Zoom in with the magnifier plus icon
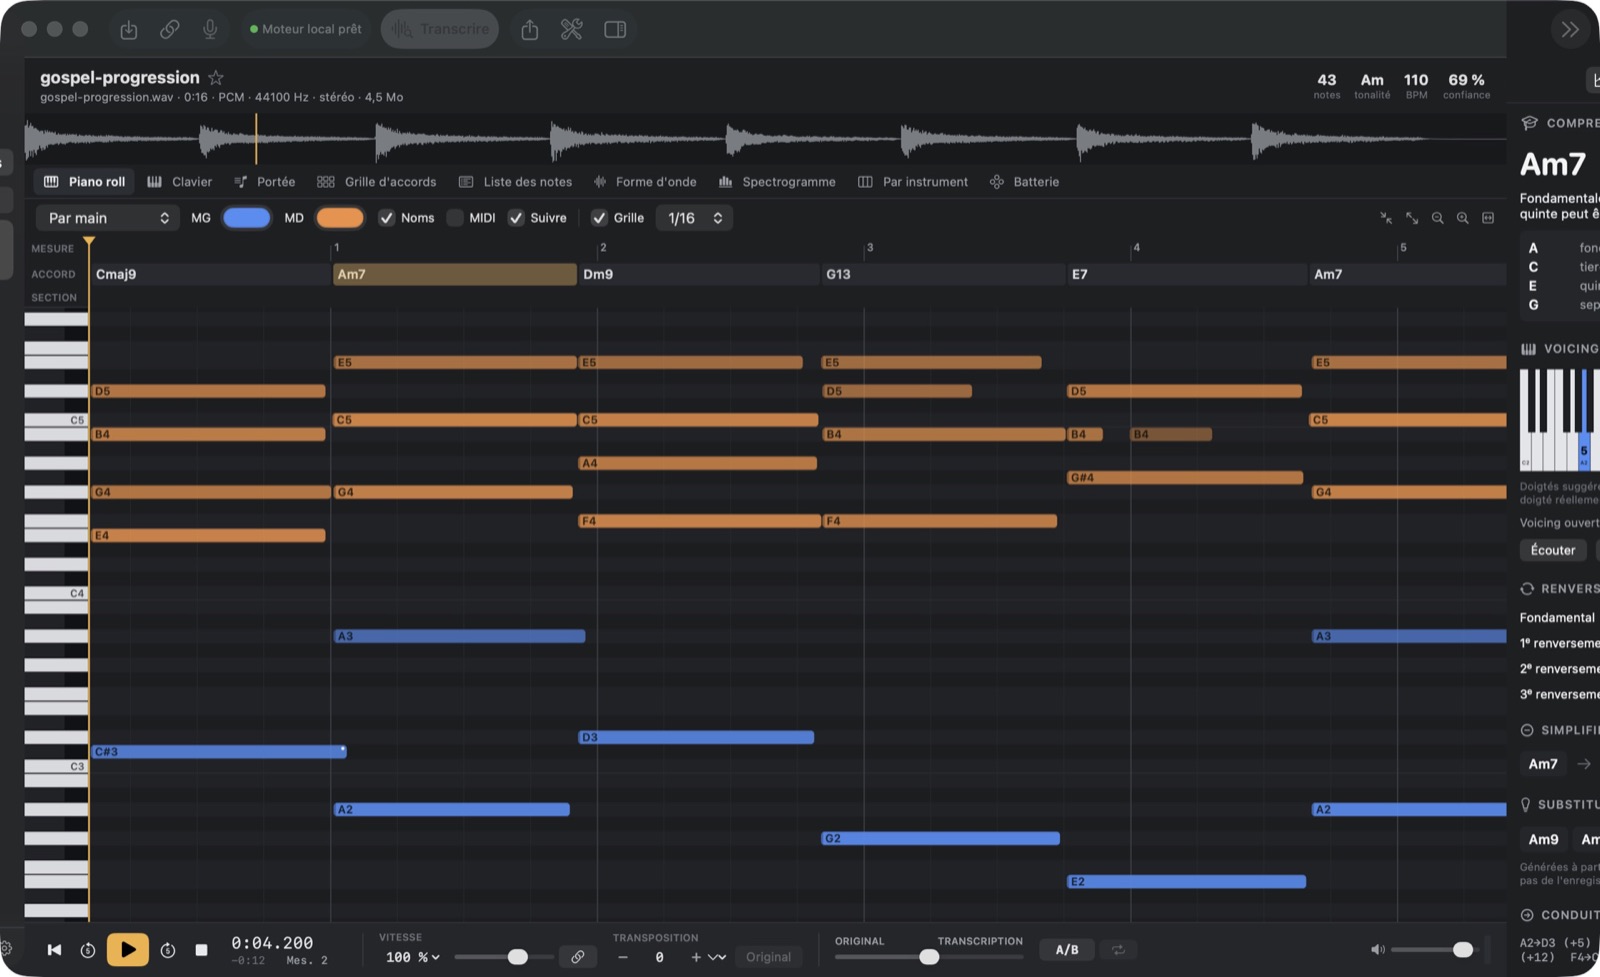Viewport: 1600px width, 977px height. (1463, 218)
